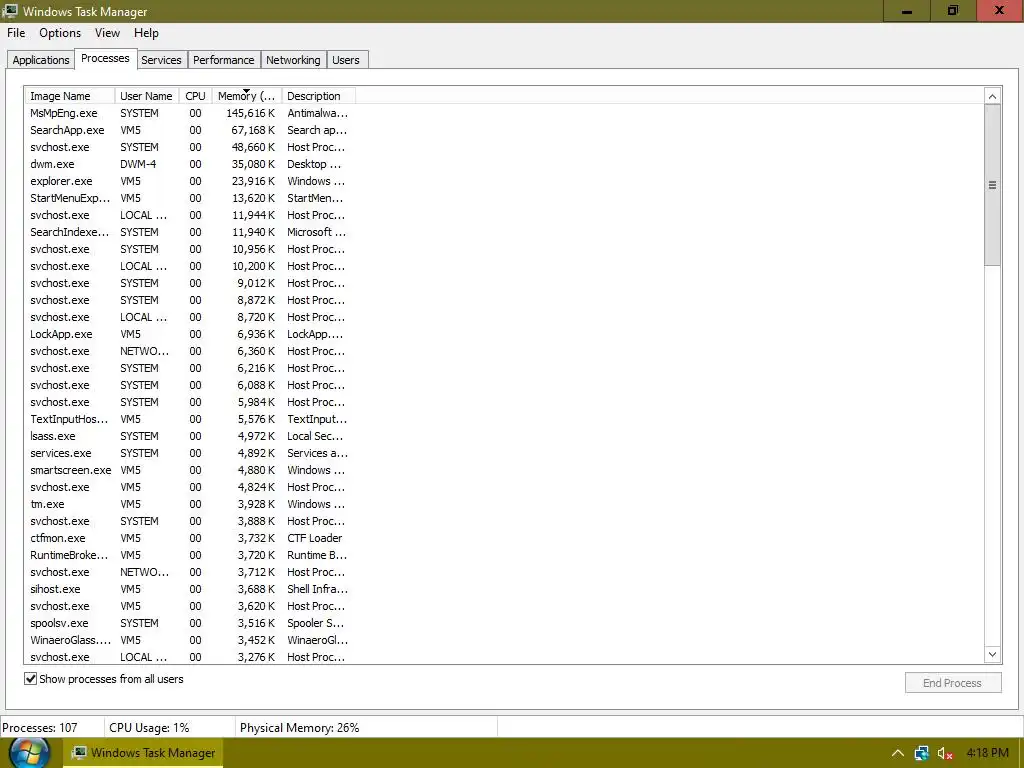Click Processes: 107 in status bar
Viewport: 1024px width, 768px height.
[x=40, y=728]
